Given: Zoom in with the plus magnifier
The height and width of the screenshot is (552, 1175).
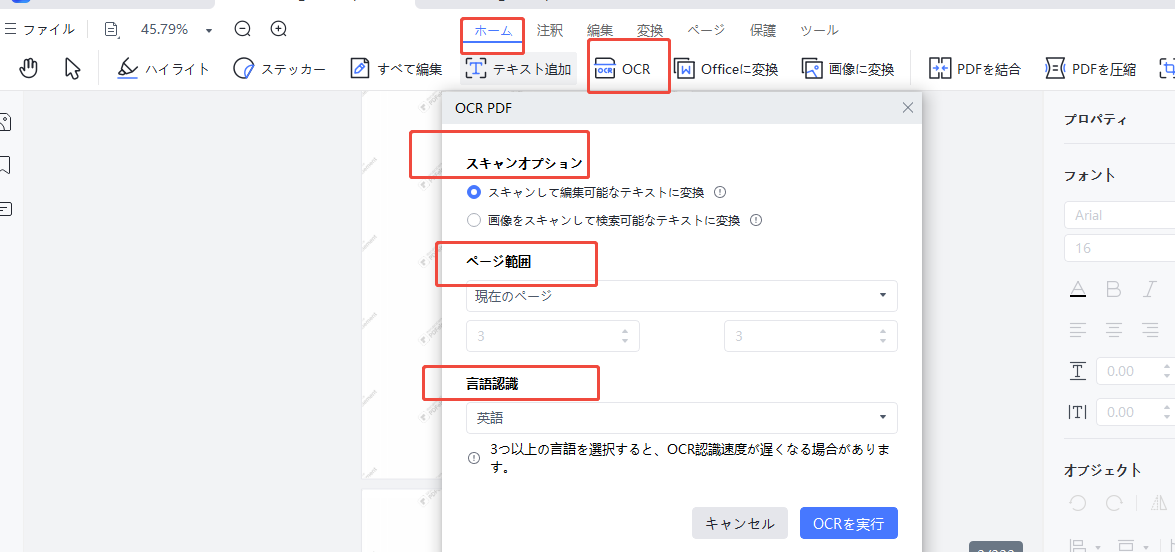Looking at the screenshot, I should point(279,29).
